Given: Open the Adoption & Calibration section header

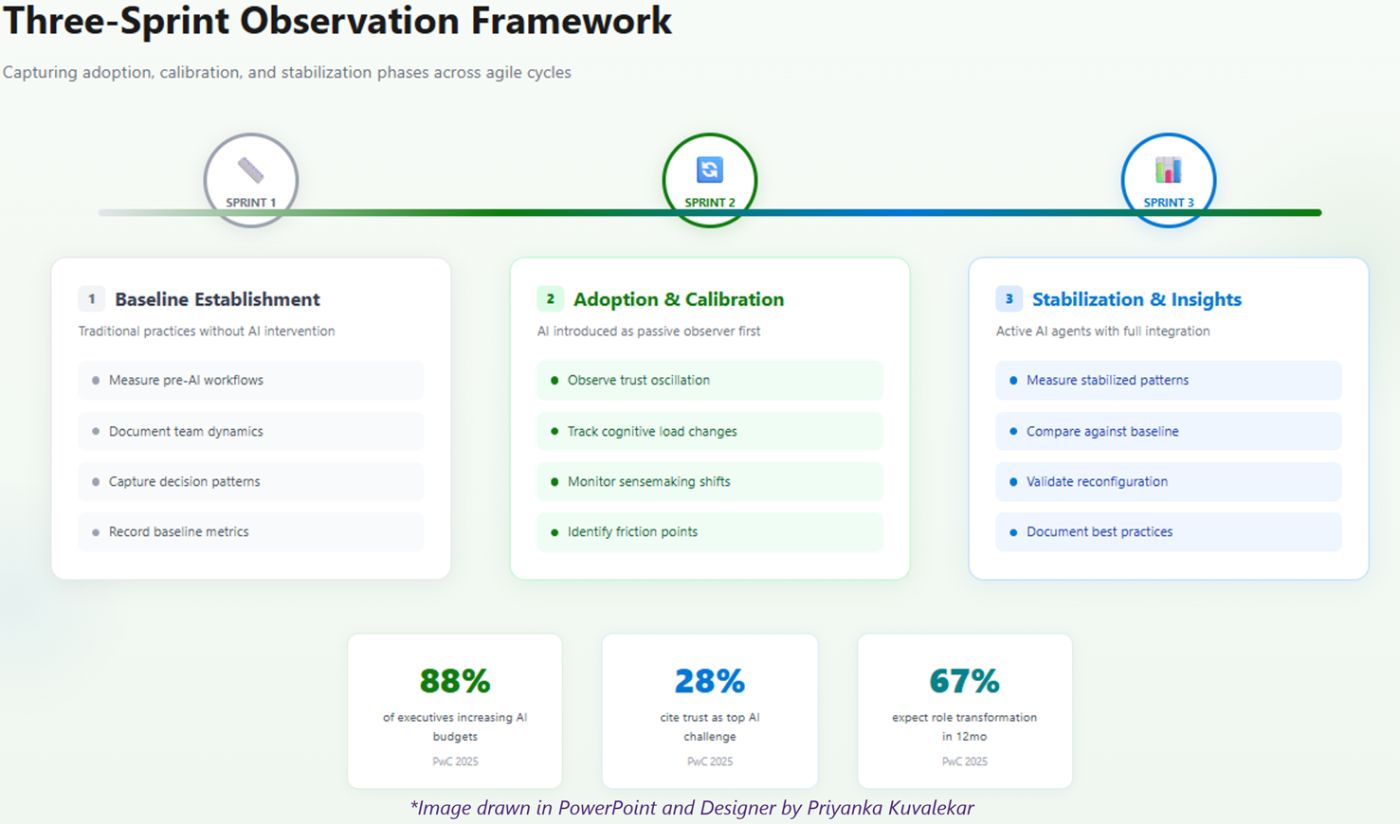Looking at the screenshot, I should 678,298.
